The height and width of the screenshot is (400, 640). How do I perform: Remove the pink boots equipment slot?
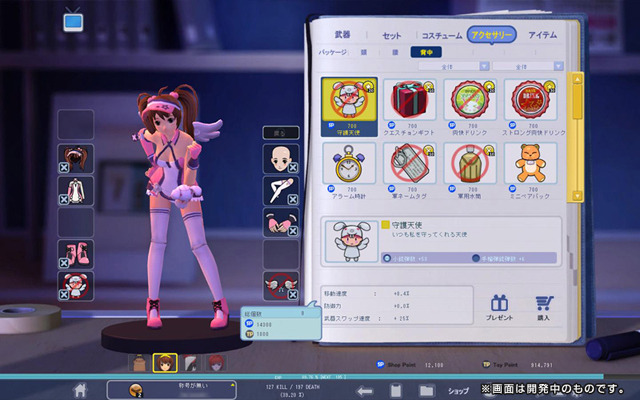(64, 263)
